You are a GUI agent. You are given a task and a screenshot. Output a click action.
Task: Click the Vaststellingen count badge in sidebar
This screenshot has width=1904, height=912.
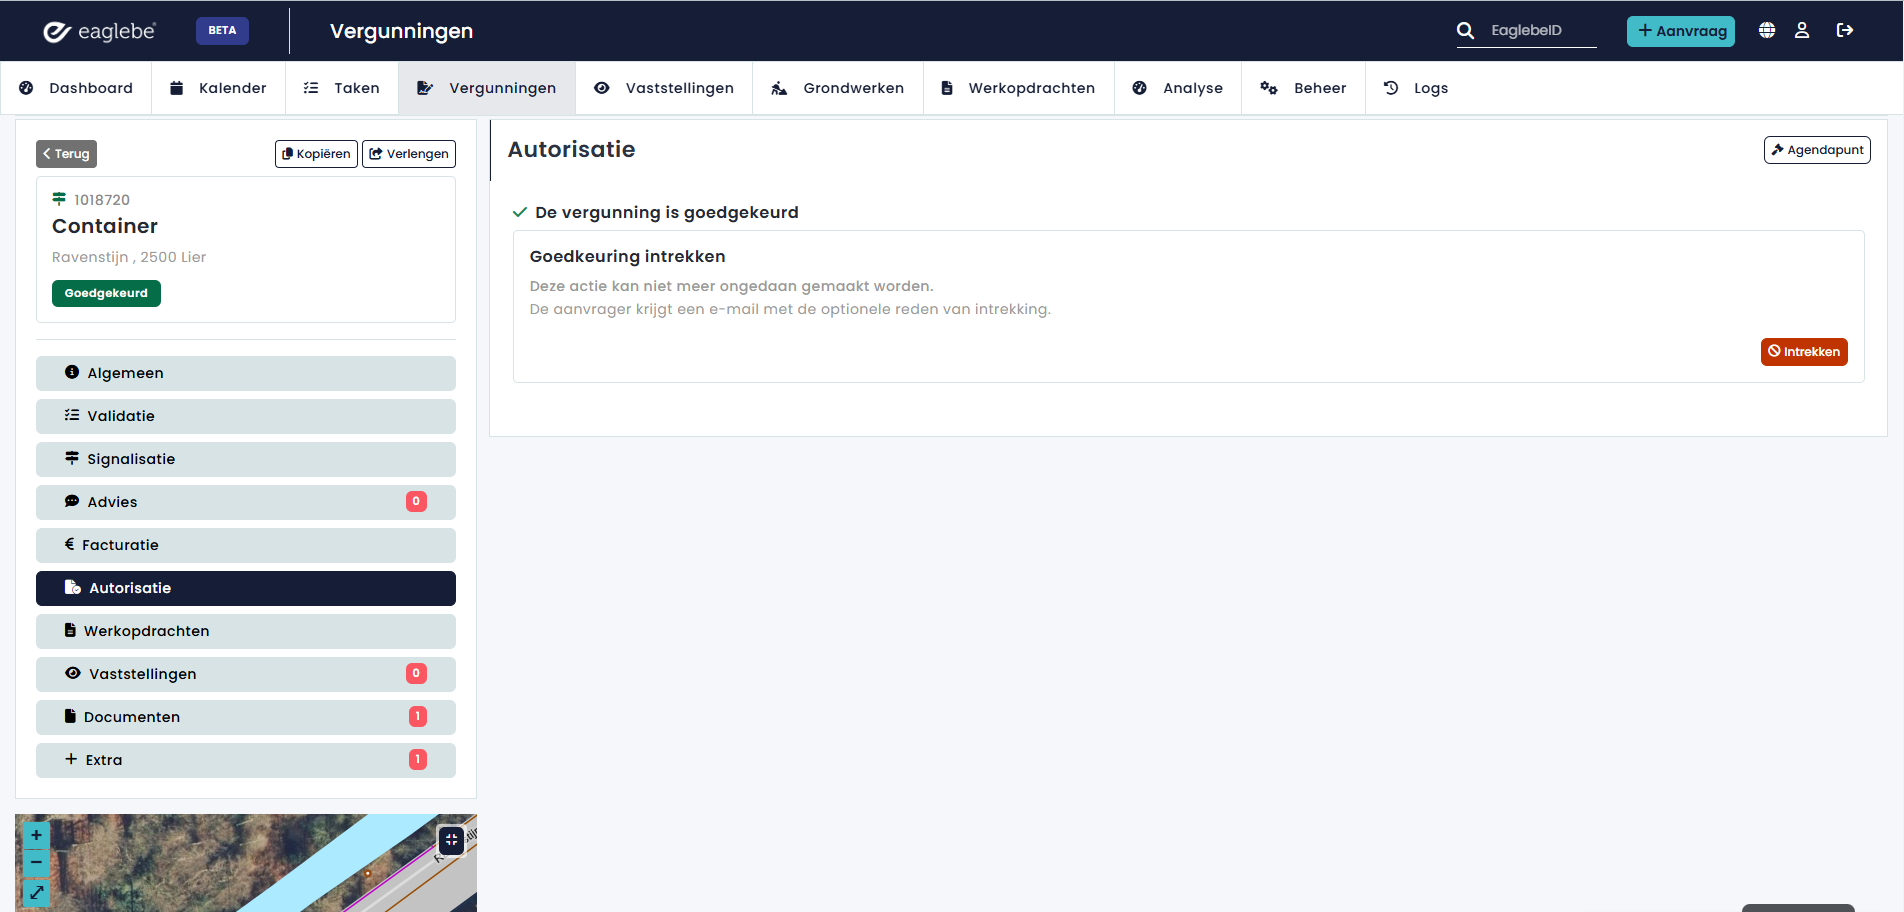tap(416, 674)
